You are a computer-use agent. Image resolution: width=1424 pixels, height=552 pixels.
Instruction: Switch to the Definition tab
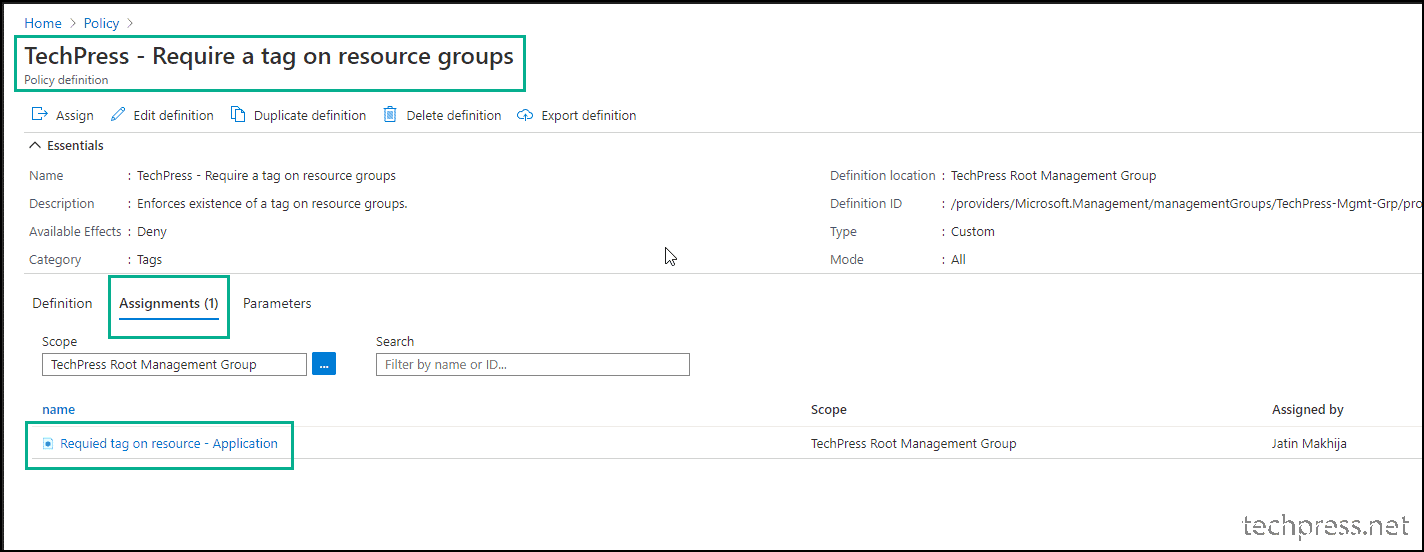coord(62,303)
